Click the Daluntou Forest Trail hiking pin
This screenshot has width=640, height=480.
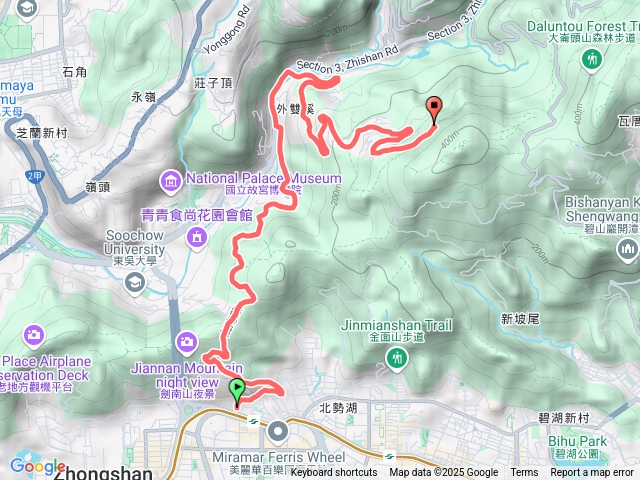[591, 60]
